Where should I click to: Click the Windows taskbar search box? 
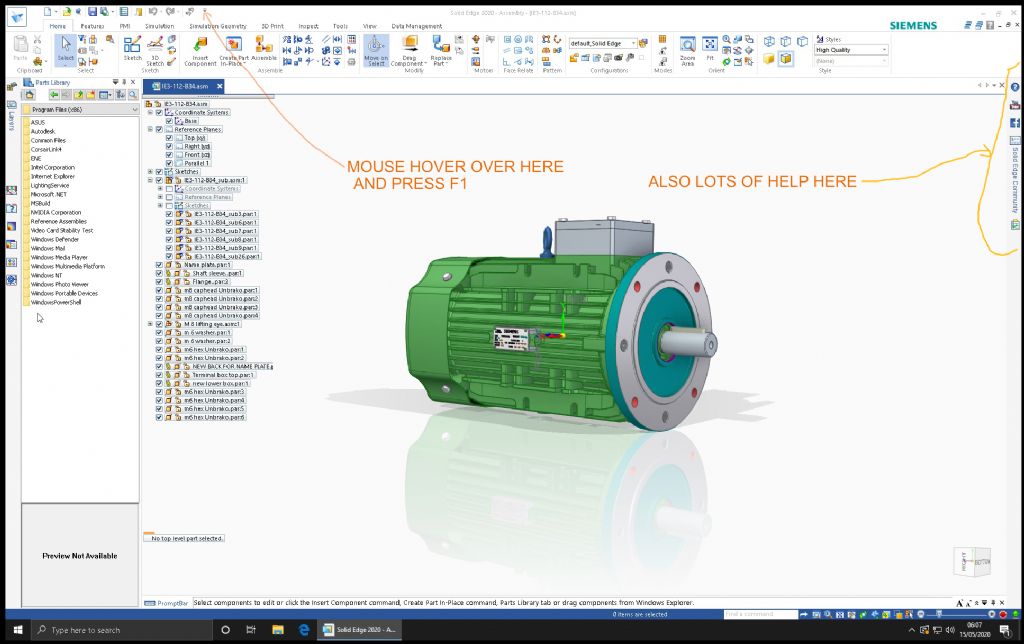(x=122, y=630)
